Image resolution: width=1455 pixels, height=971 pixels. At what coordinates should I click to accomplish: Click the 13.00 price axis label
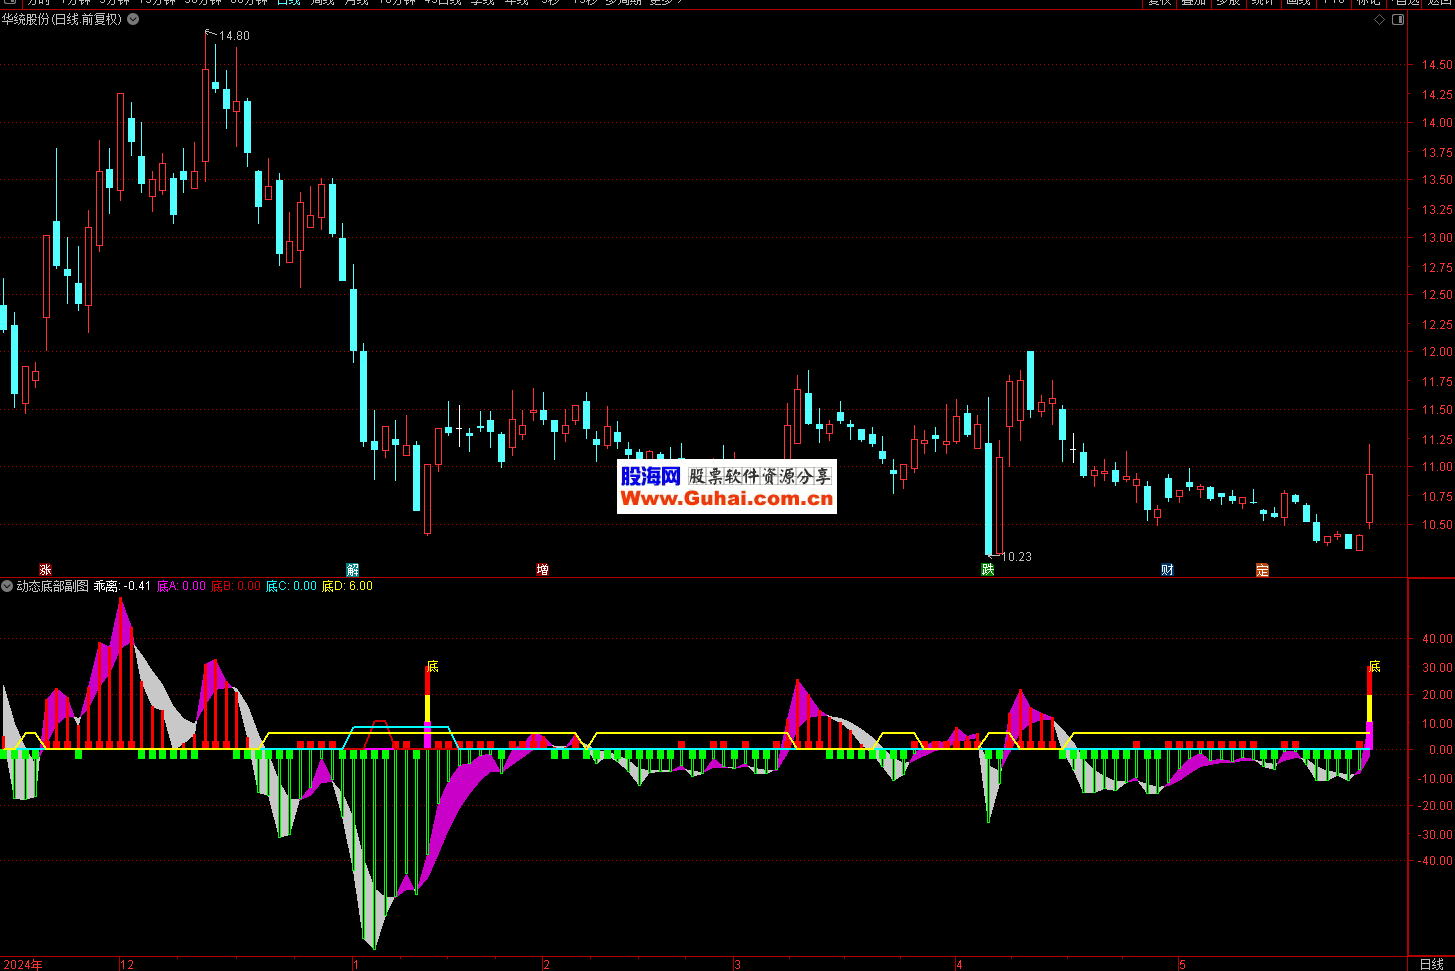click(x=1438, y=238)
